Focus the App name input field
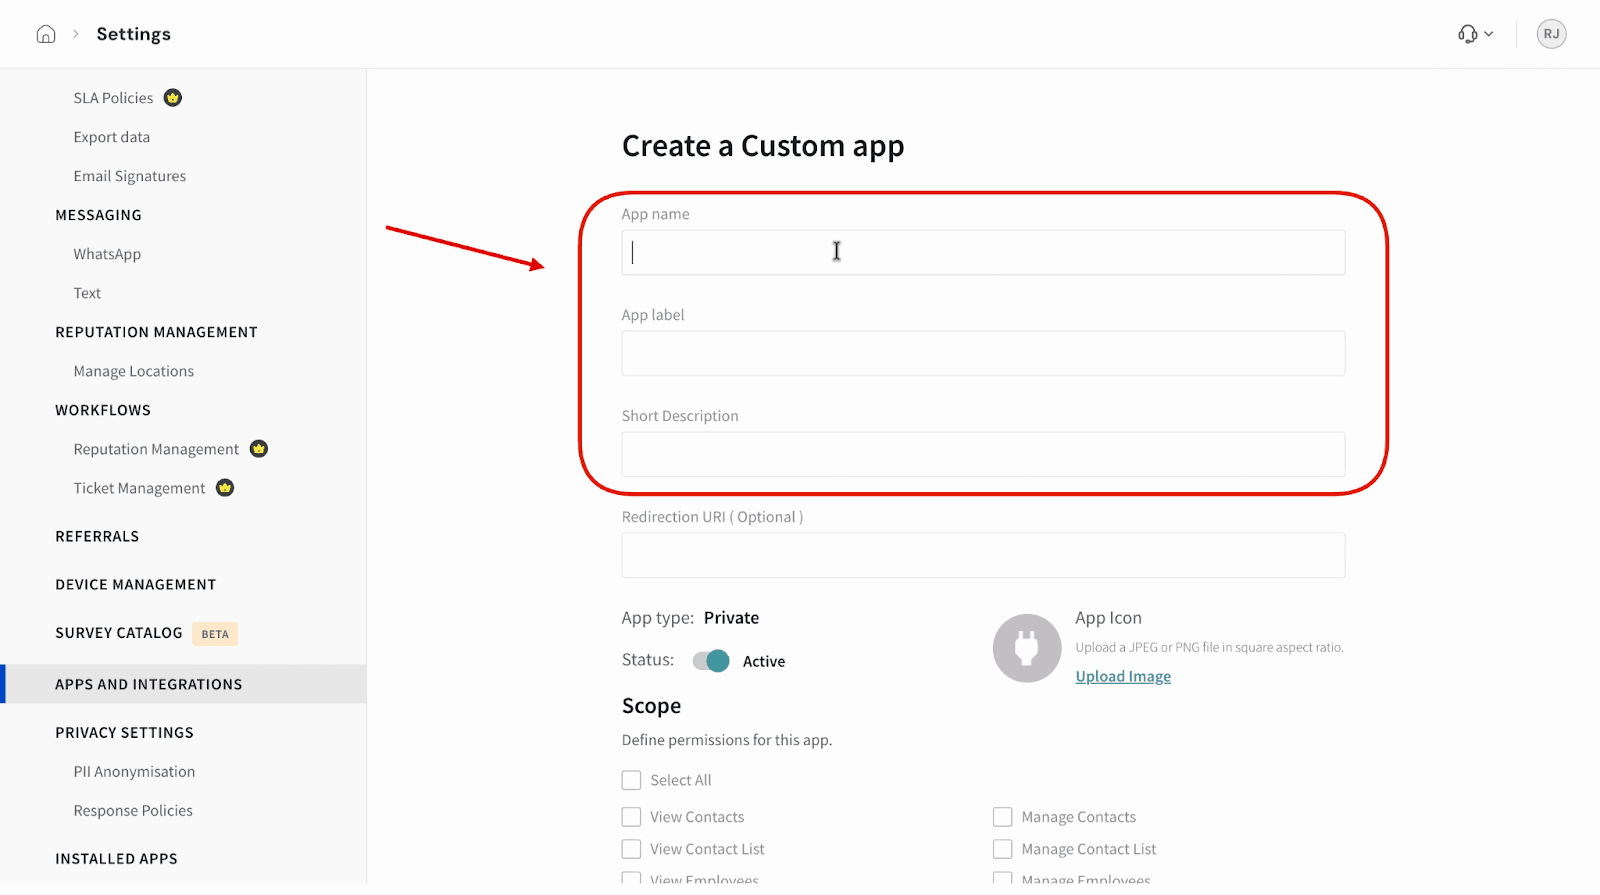Image resolution: width=1600 pixels, height=895 pixels. coord(983,252)
